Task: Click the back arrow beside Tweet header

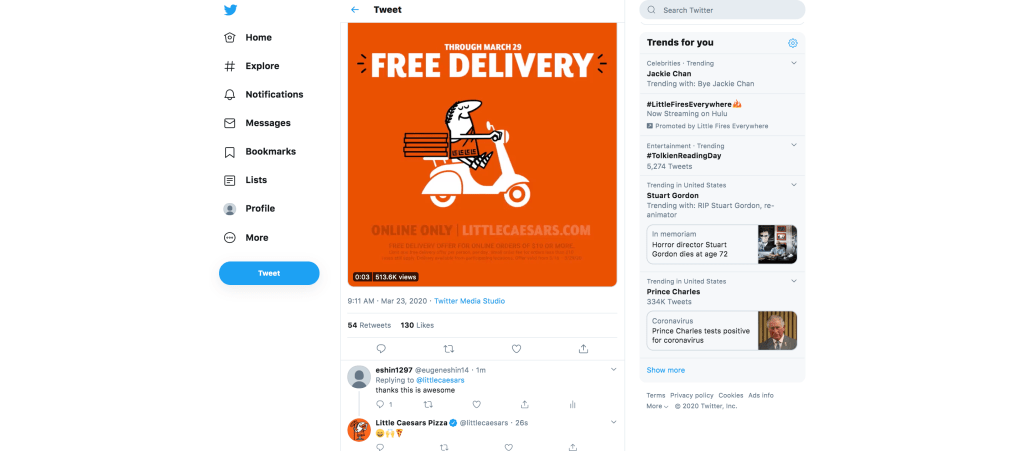Action: (355, 10)
